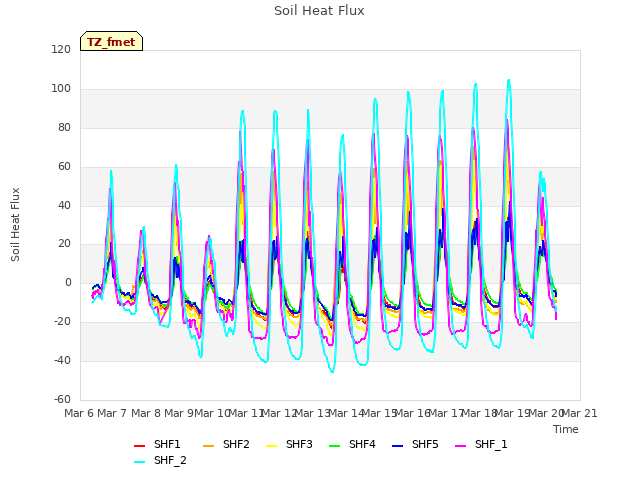This screenshot has height=480, width=640.
Task: Click the Time axis label
Action: pyautogui.click(x=566, y=429)
